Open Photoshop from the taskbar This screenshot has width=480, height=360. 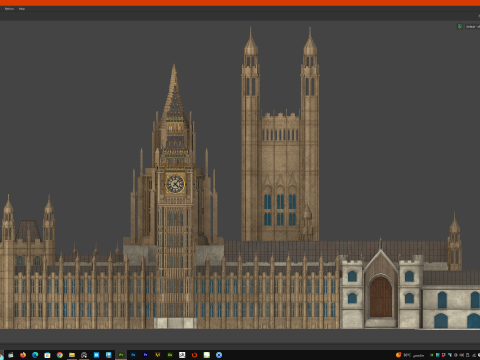tap(133, 355)
